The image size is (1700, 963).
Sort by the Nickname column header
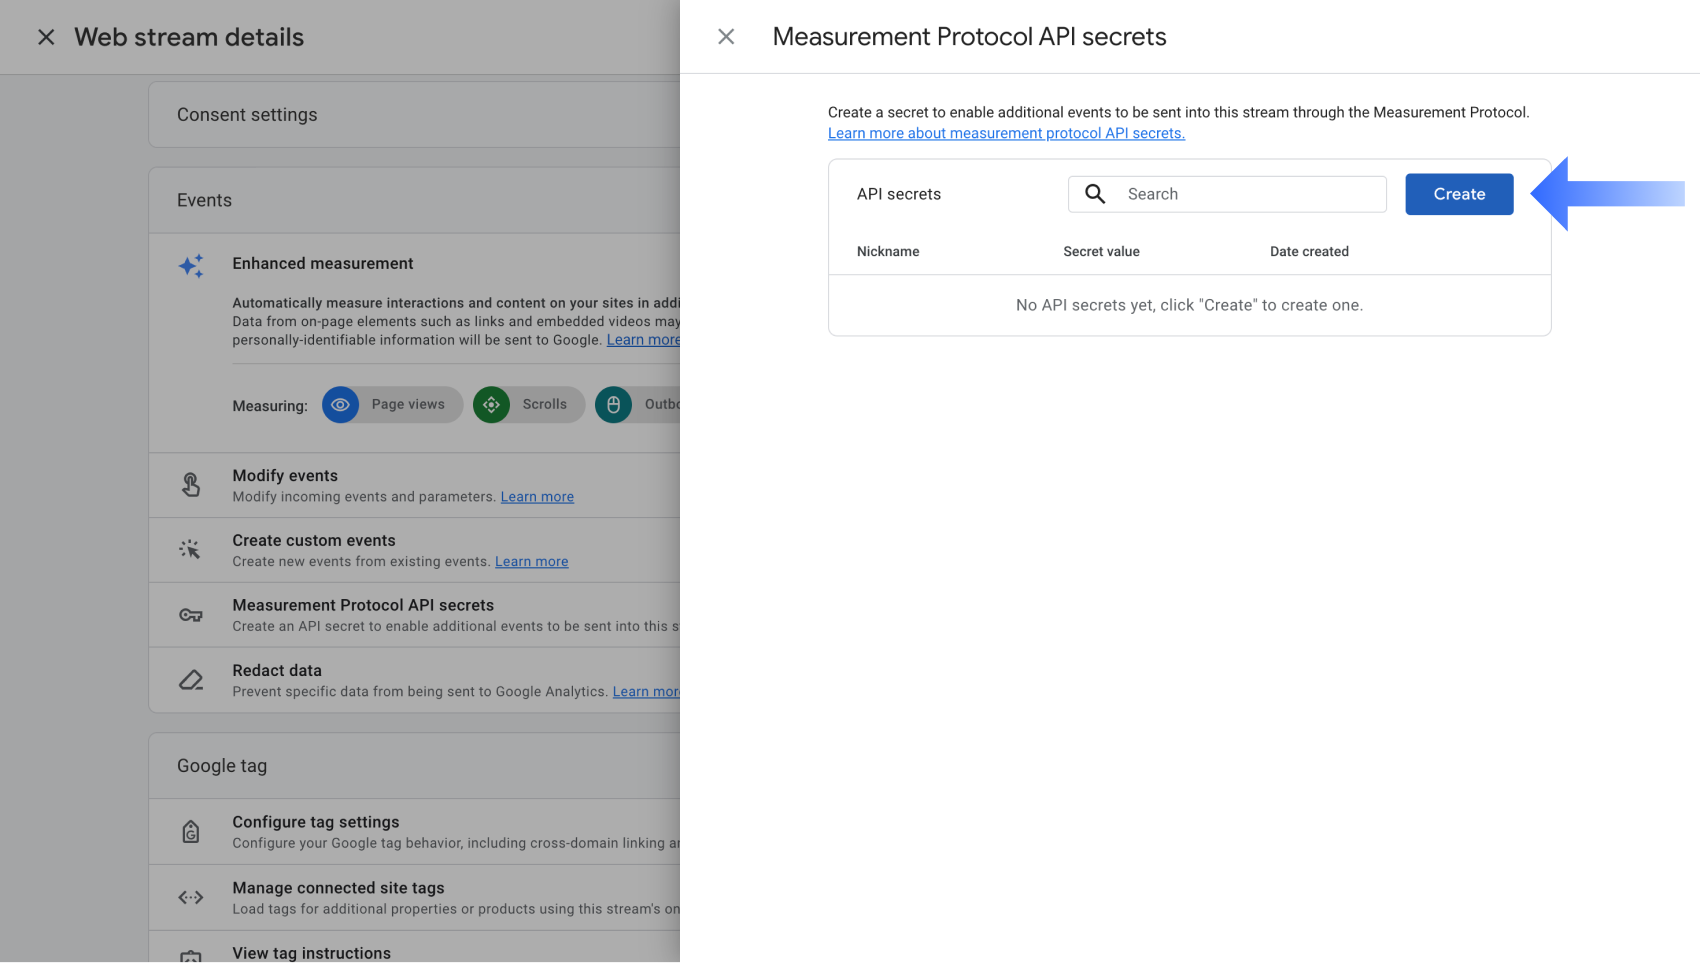click(888, 252)
